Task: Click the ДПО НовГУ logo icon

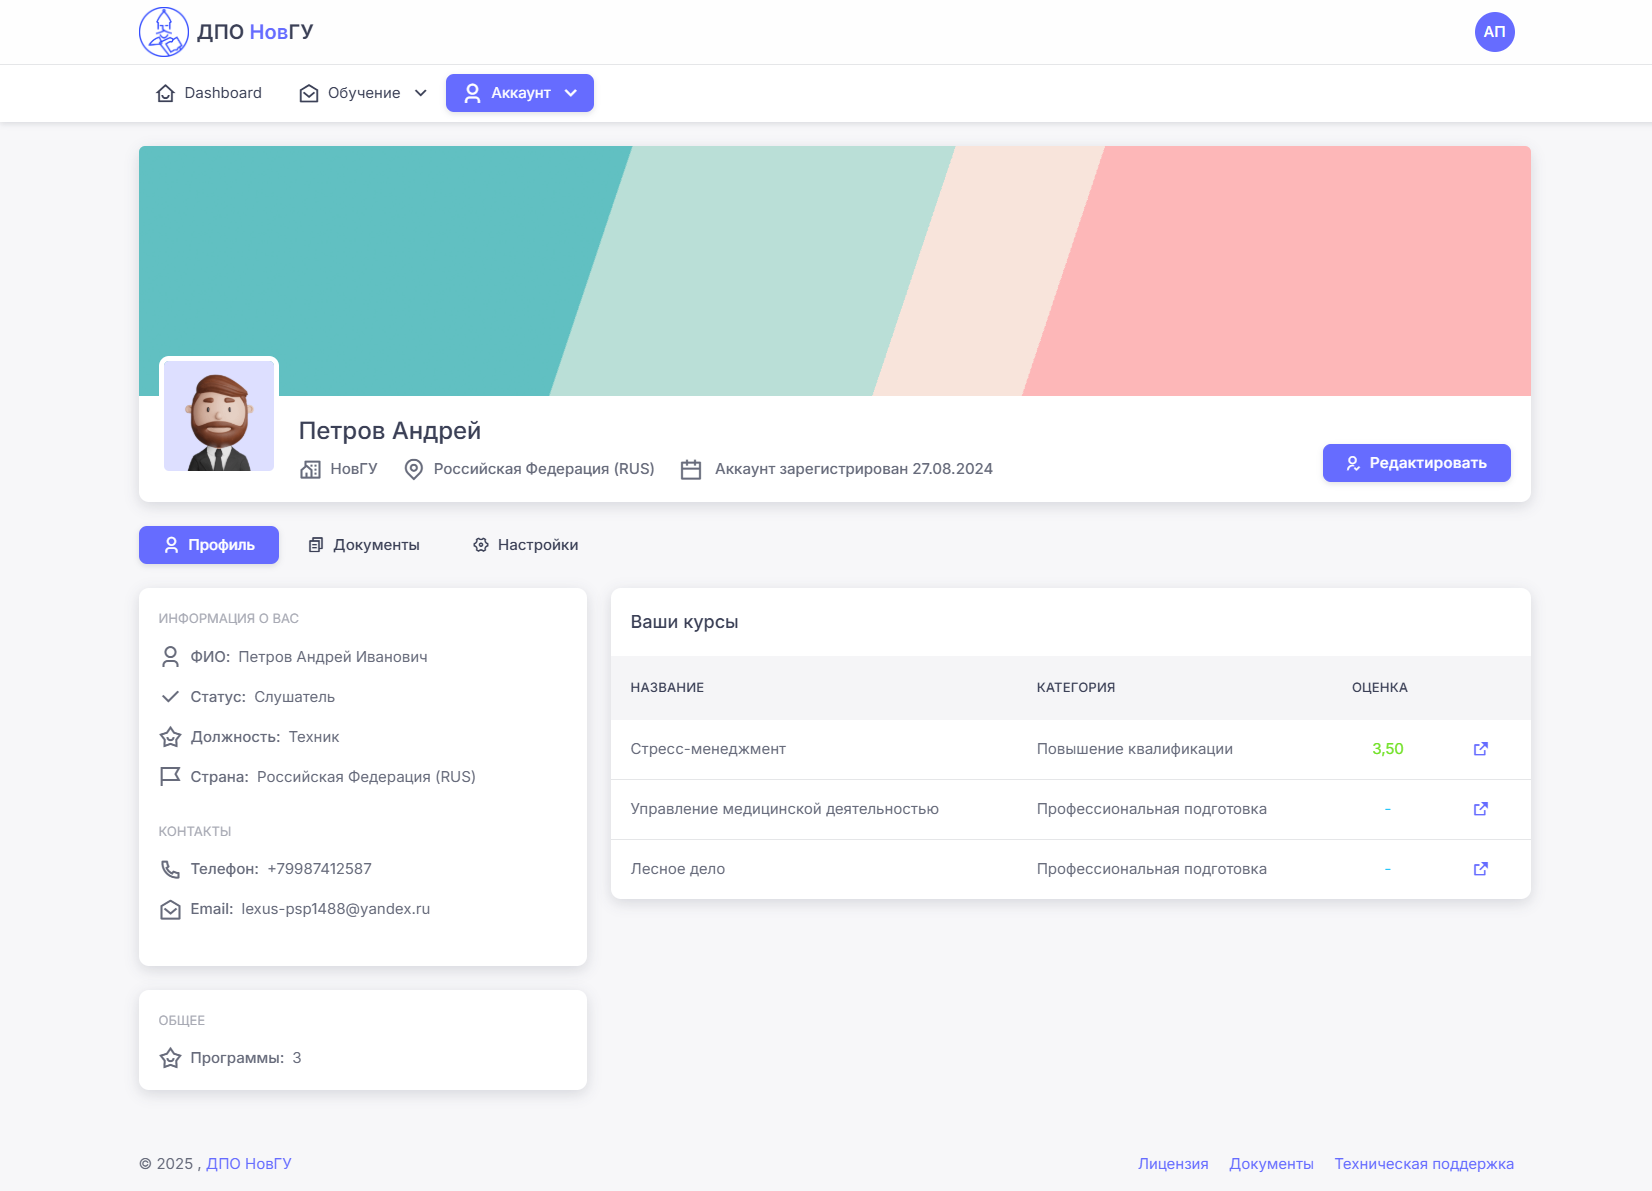Action: pyautogui.click(x=164, y=32)
